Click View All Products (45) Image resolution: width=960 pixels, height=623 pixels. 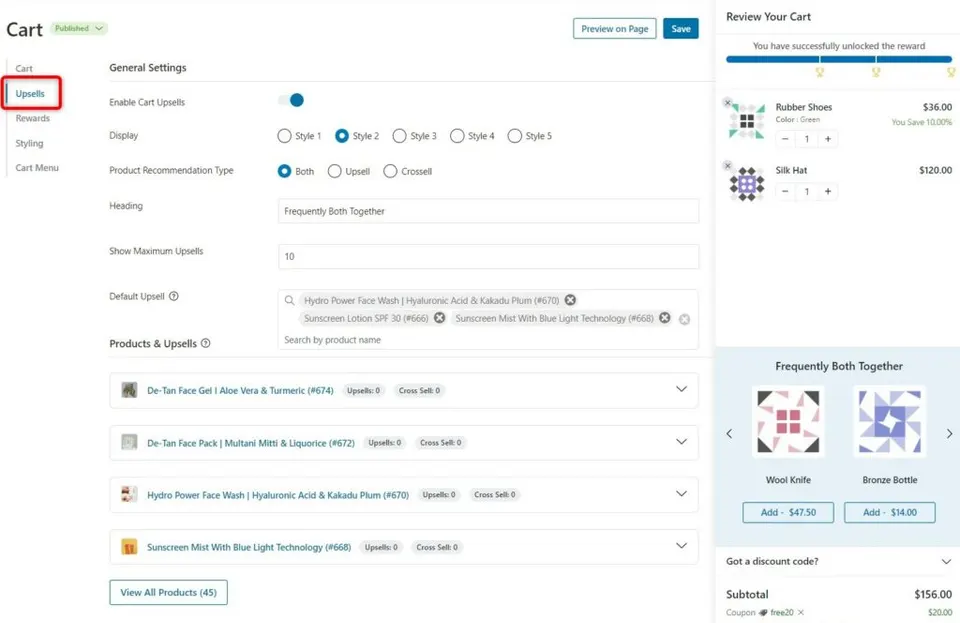(168, 592)
